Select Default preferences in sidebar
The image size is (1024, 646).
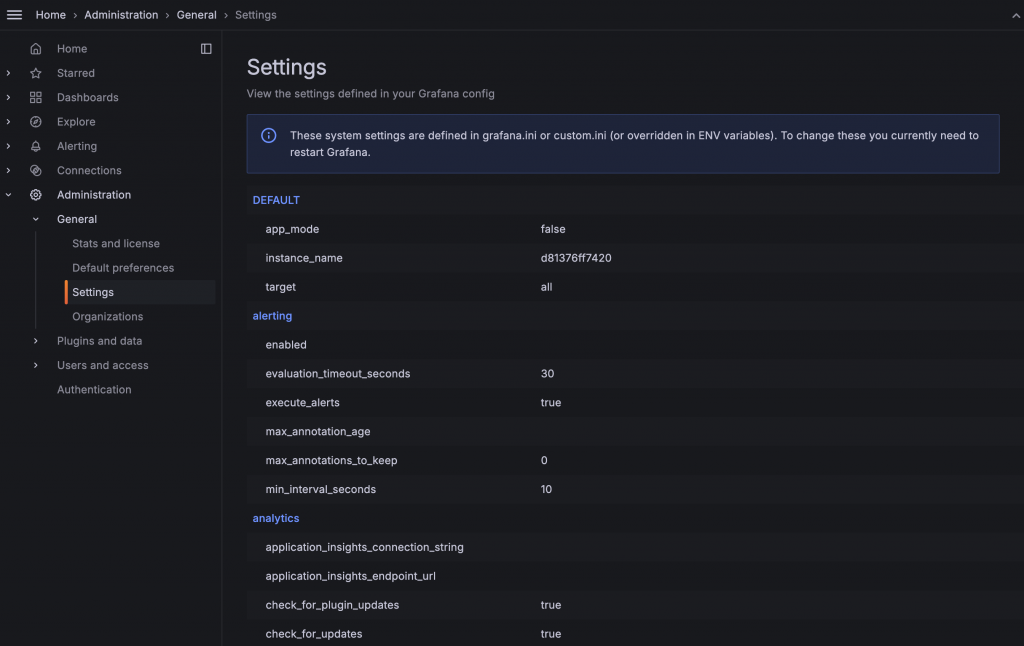(x=123, y=268)
